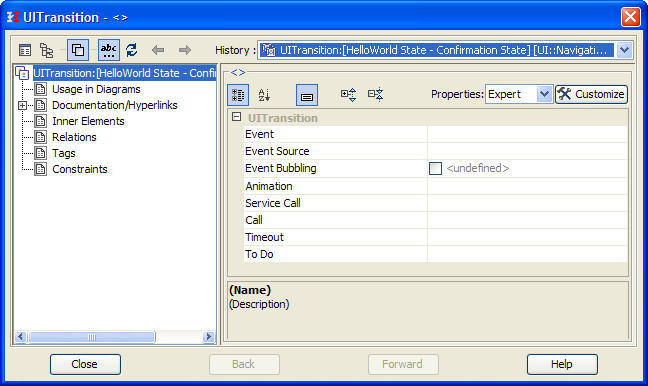Click the left arrow back icon
The width and height of the screenshot is (648, 386).
pos(158,50)
